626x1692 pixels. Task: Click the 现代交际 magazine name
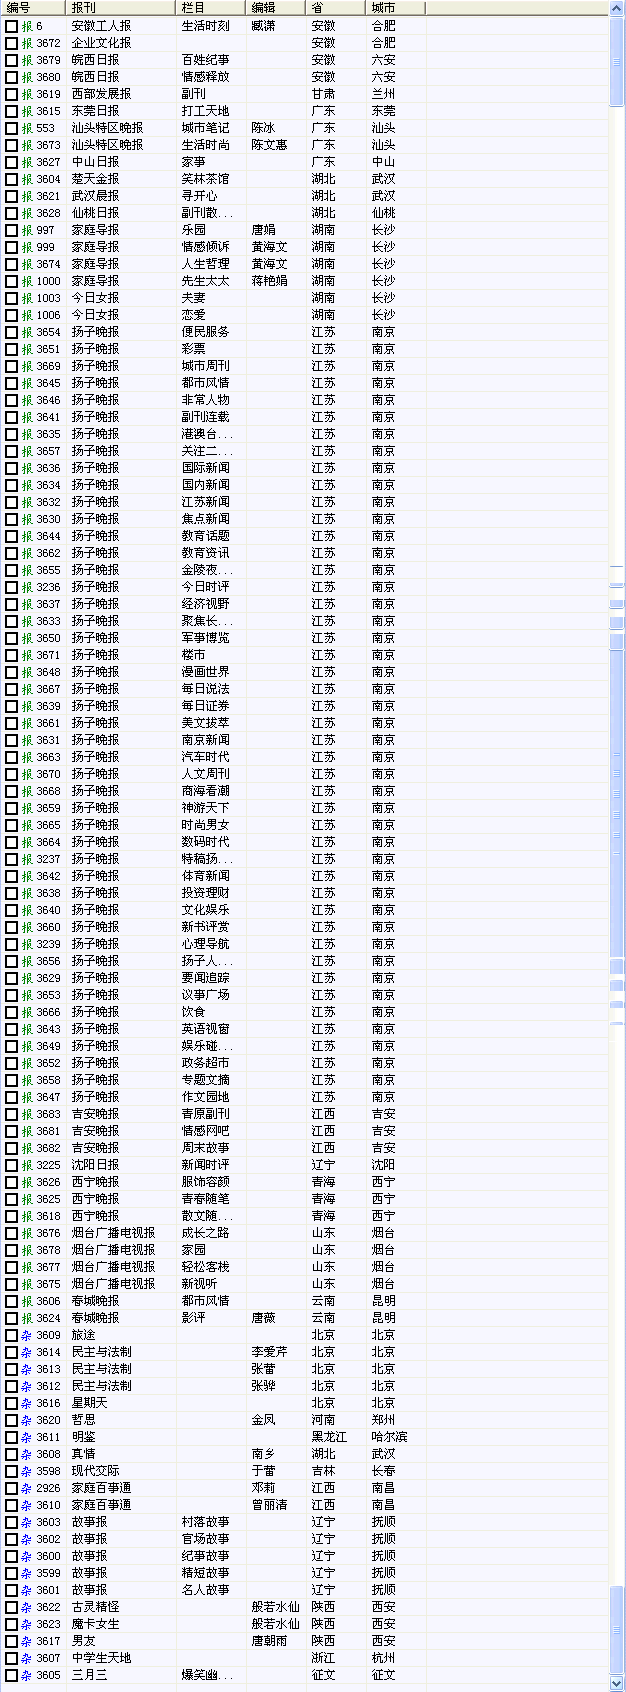point(95,1471)
